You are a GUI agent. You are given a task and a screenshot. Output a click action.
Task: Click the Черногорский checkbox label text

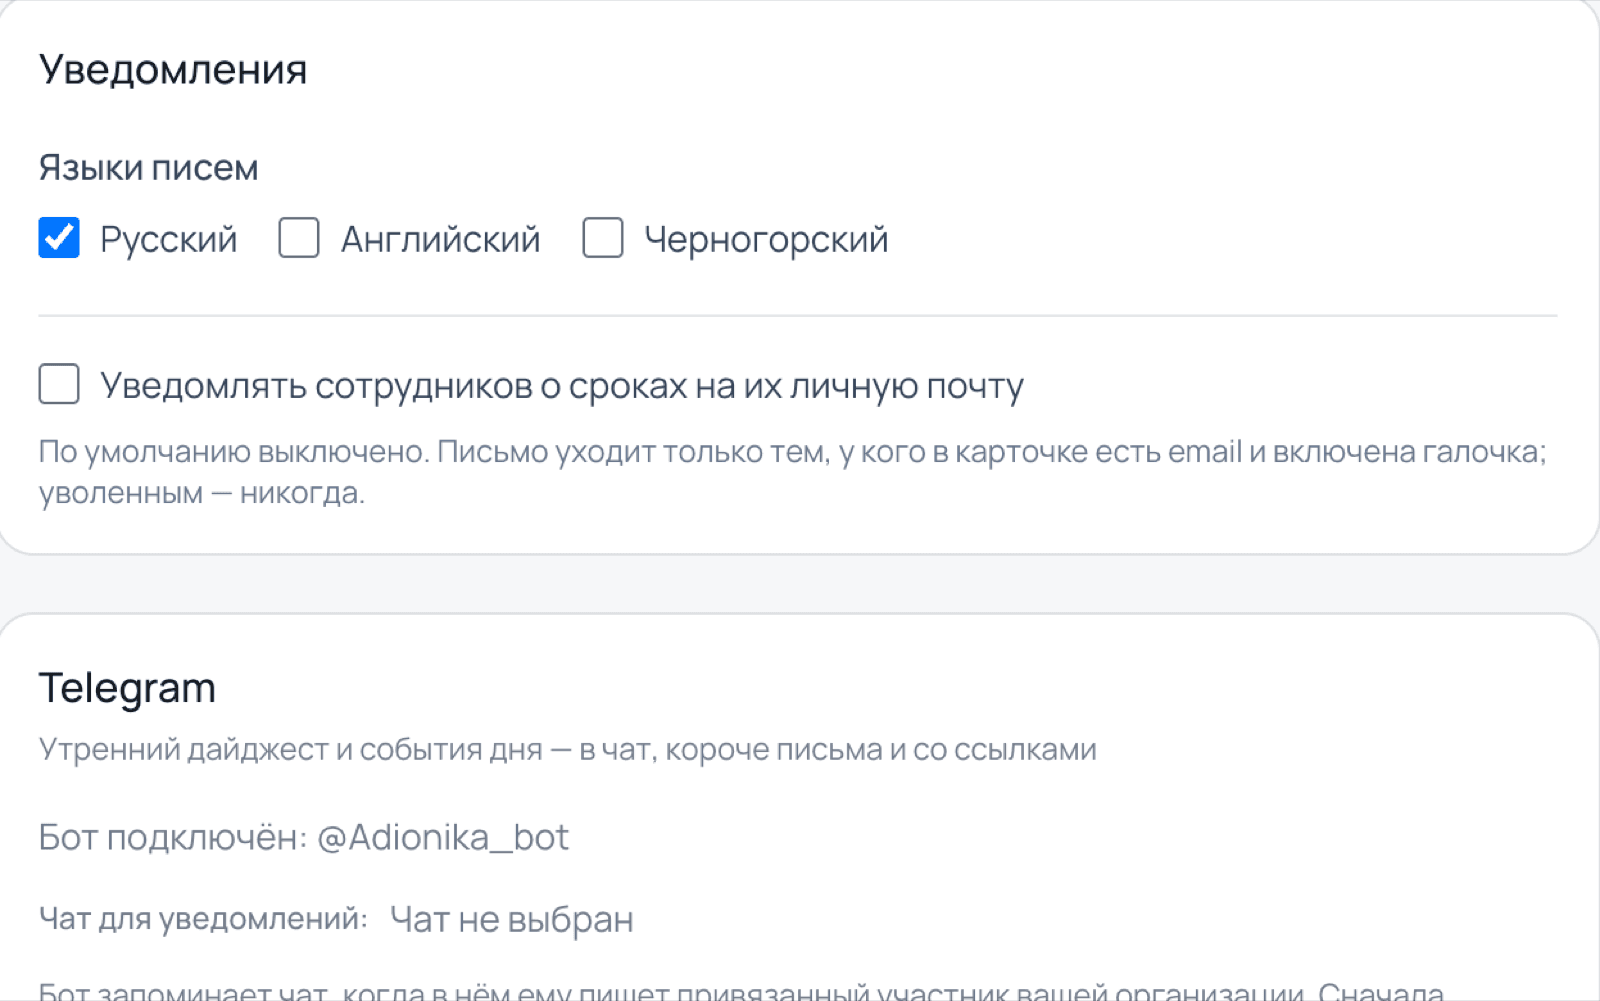tap(766, 240)
